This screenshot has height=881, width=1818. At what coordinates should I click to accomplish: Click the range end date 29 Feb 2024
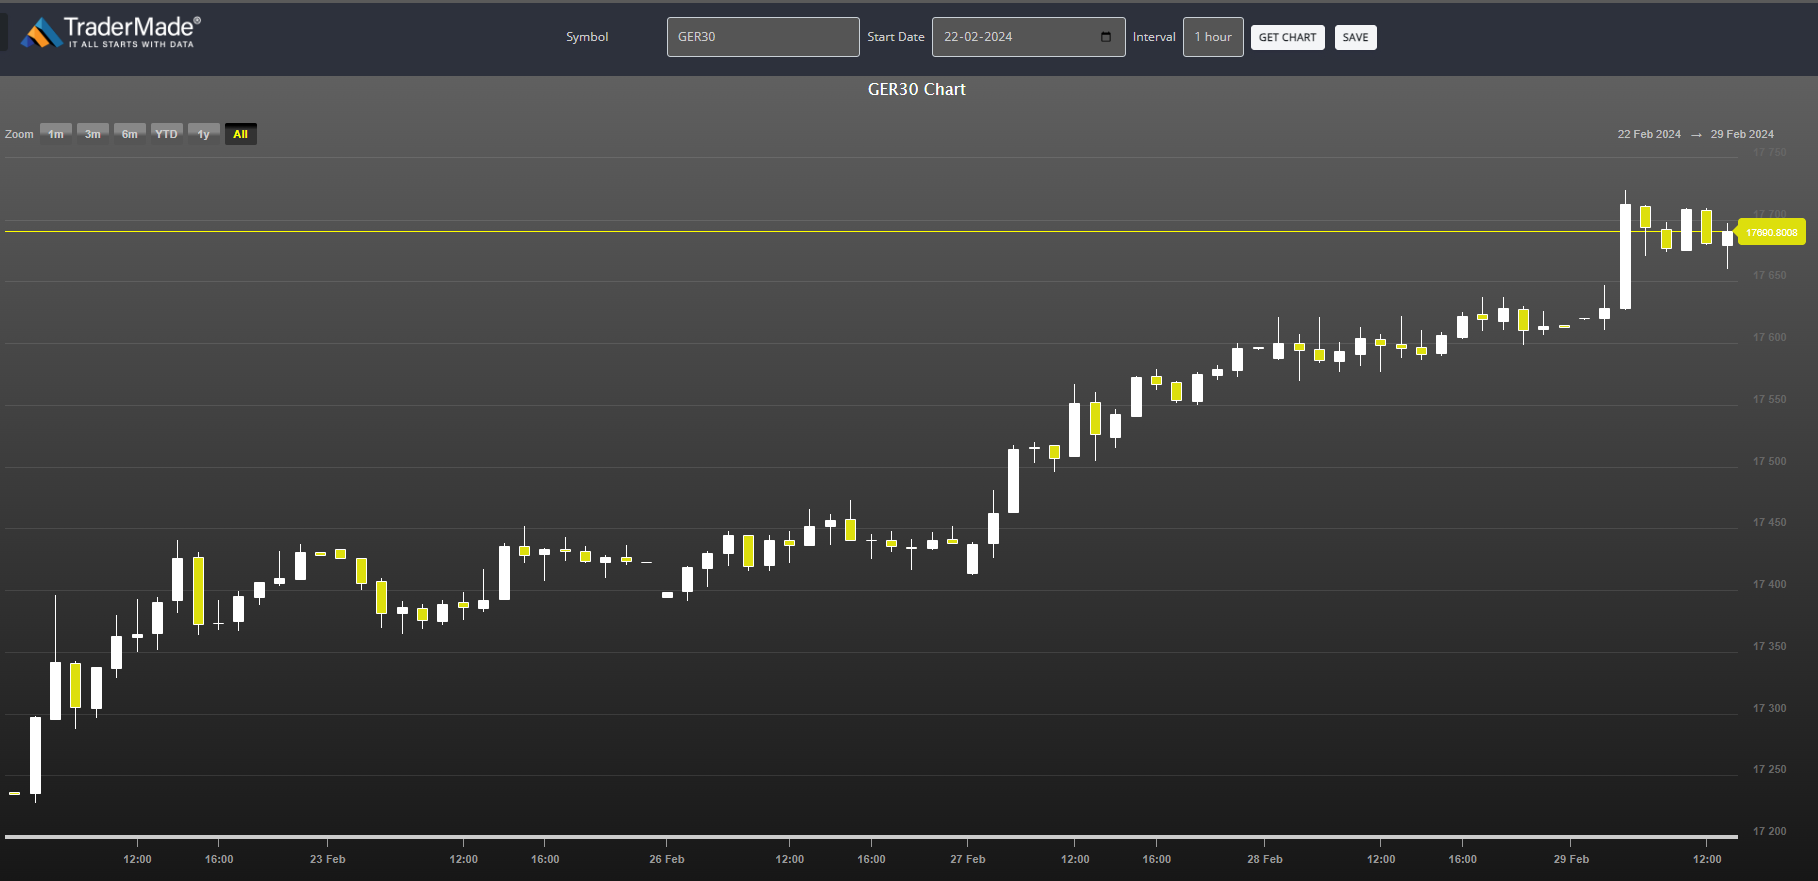pyautogui.click(x=1742, y=134)
